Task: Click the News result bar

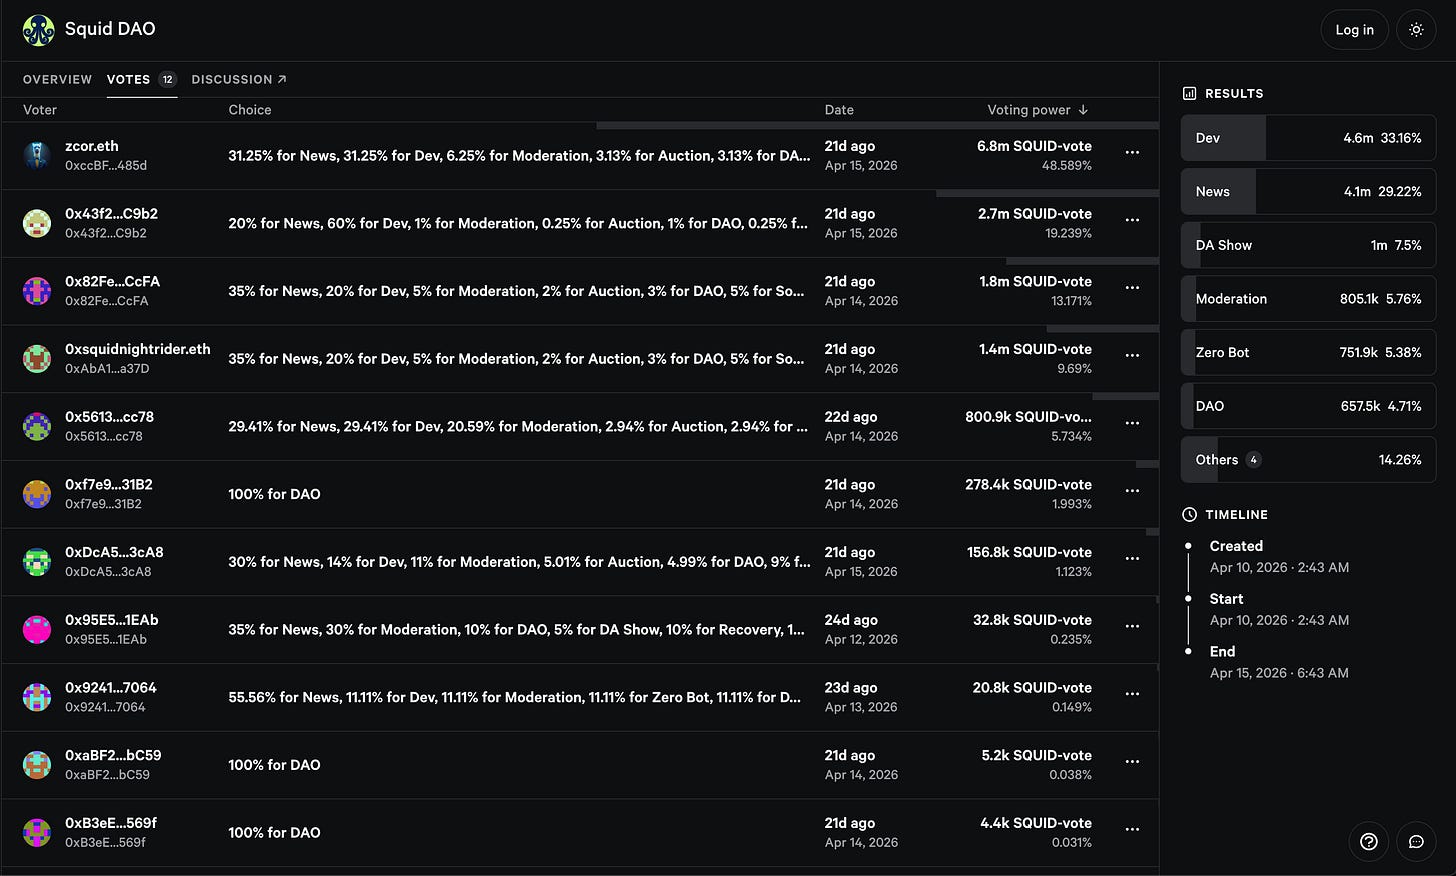Action: coord(1308,192)
